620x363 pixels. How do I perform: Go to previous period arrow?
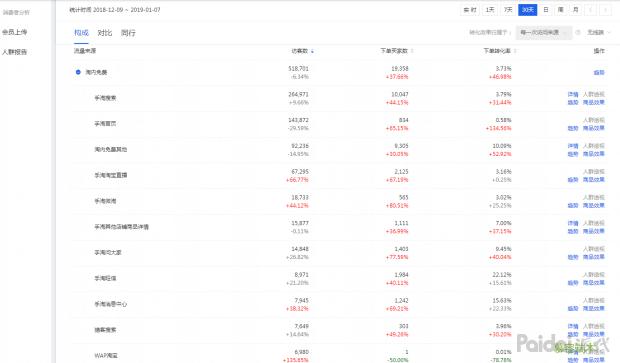tap(591, 10)
